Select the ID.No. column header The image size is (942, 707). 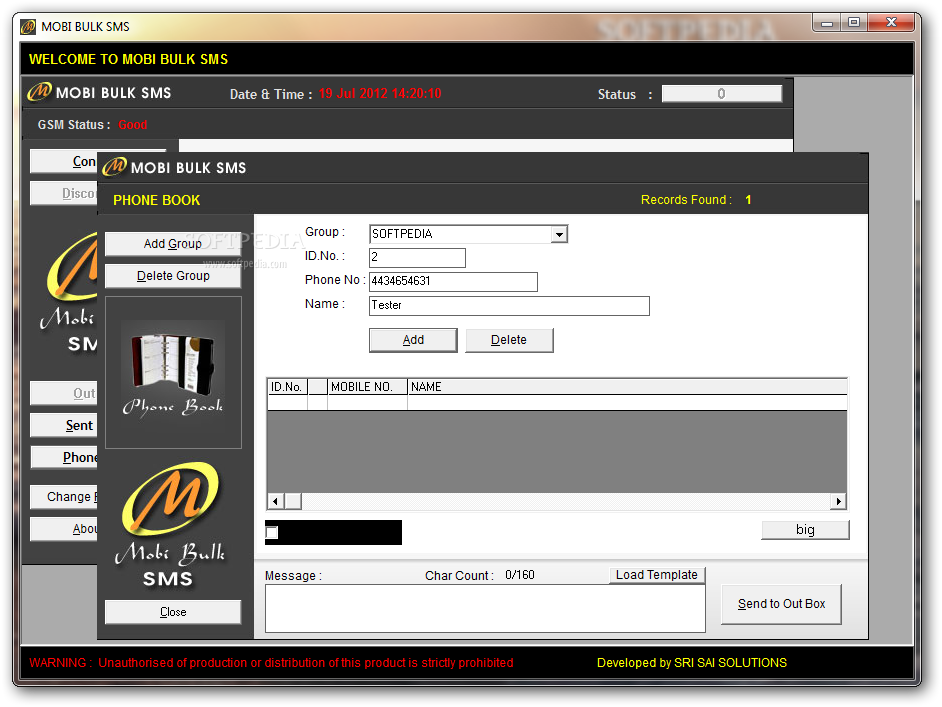pyautogui.click(x=287, y=387)
